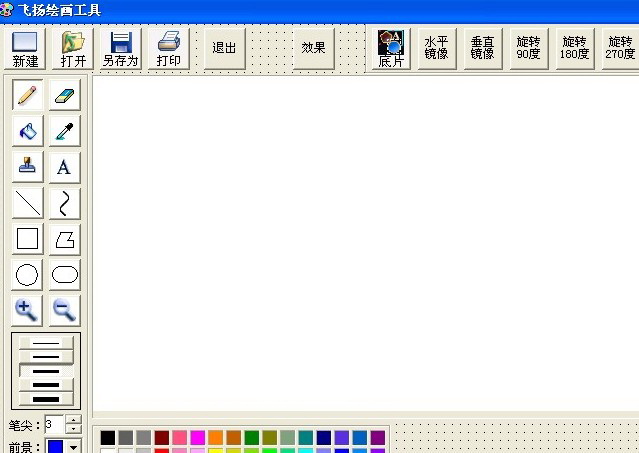Click the 效果 effects button
Viewport: 639px width, 453px height.
pyautogui.click(x=313, y=48)
